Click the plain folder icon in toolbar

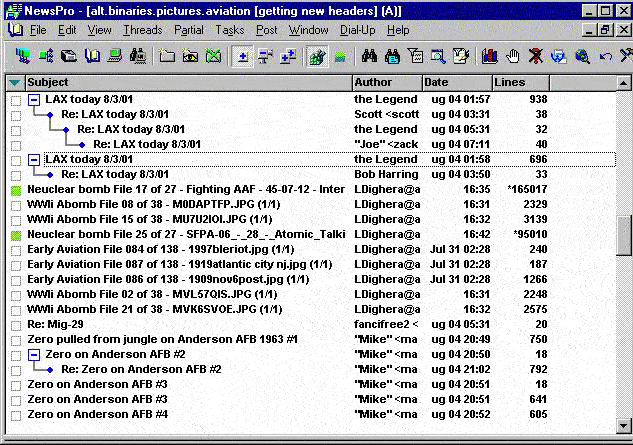click(x=167, y=56)
